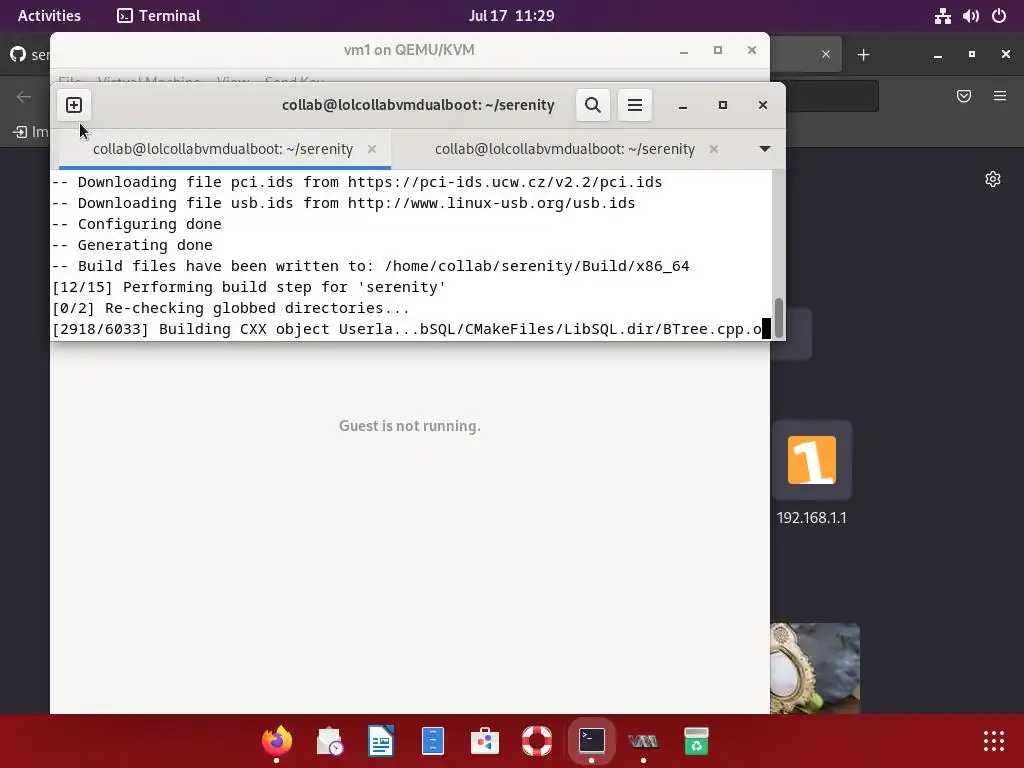The height and width of the screenshot is (768, 1024).
Task: Open Trash from the dock
Action: click(x=696, y=741)
